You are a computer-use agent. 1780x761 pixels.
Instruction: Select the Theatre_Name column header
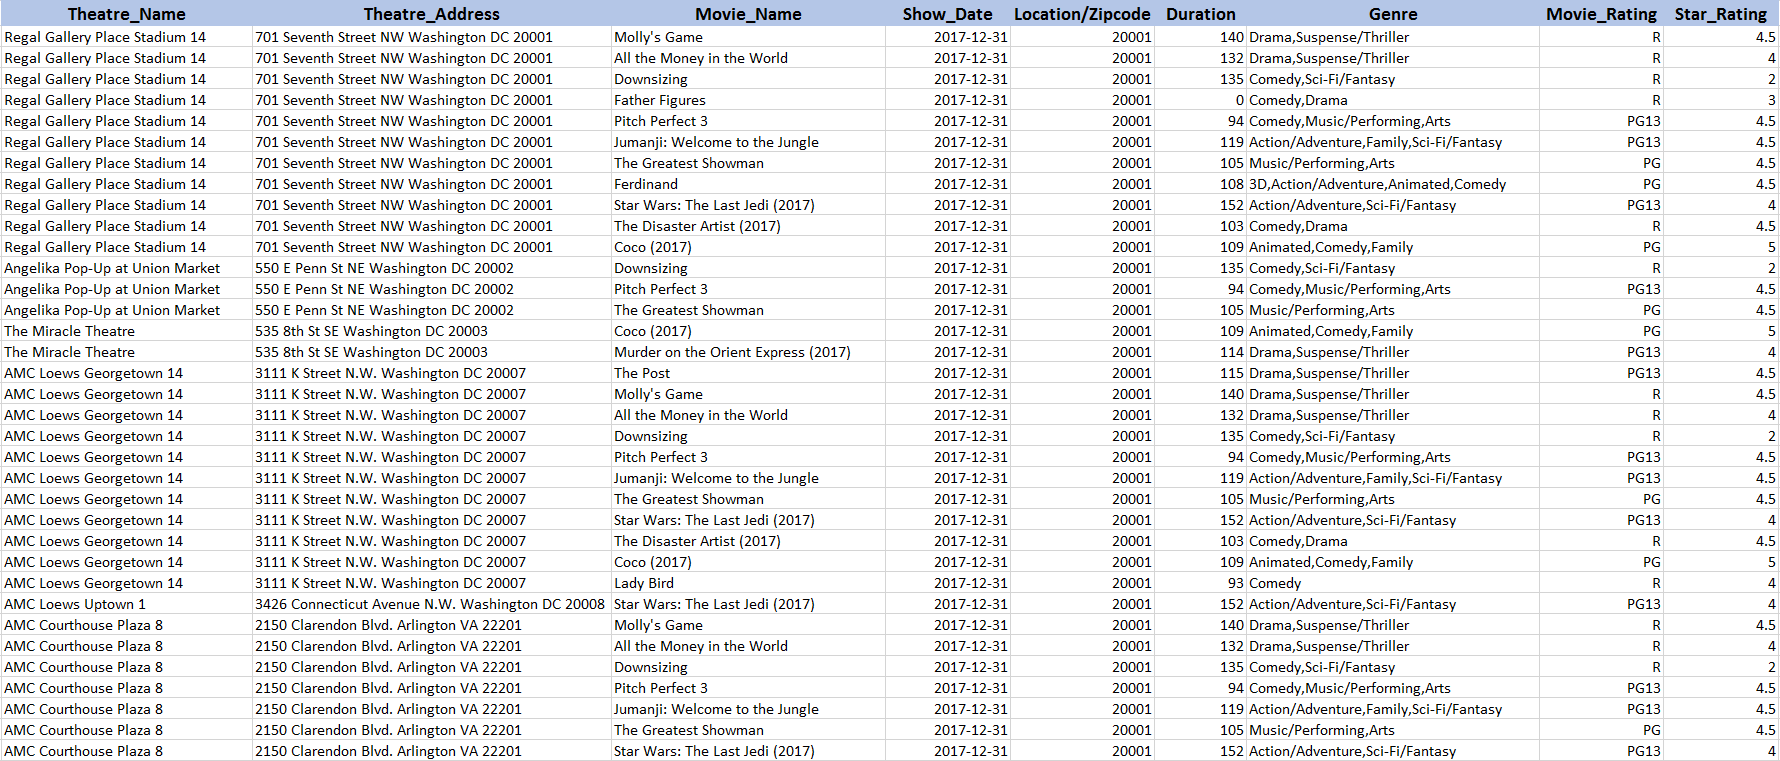click(126, 14)
